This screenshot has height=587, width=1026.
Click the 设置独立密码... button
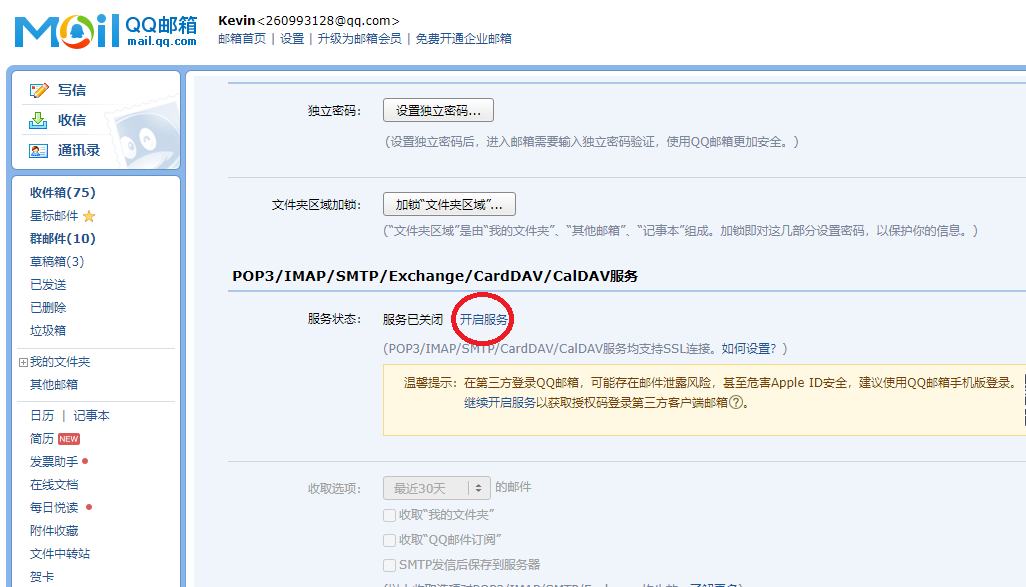(x=438, y=110)
